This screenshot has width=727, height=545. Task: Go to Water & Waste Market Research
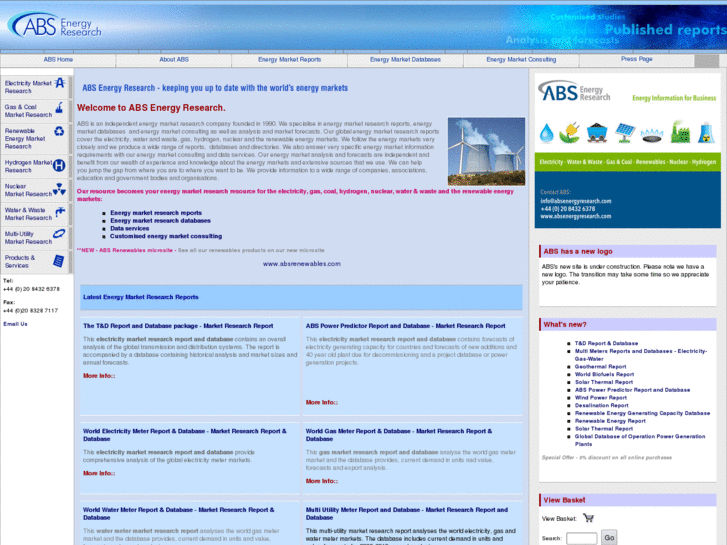pyautogui.click(x=28, y=214)
